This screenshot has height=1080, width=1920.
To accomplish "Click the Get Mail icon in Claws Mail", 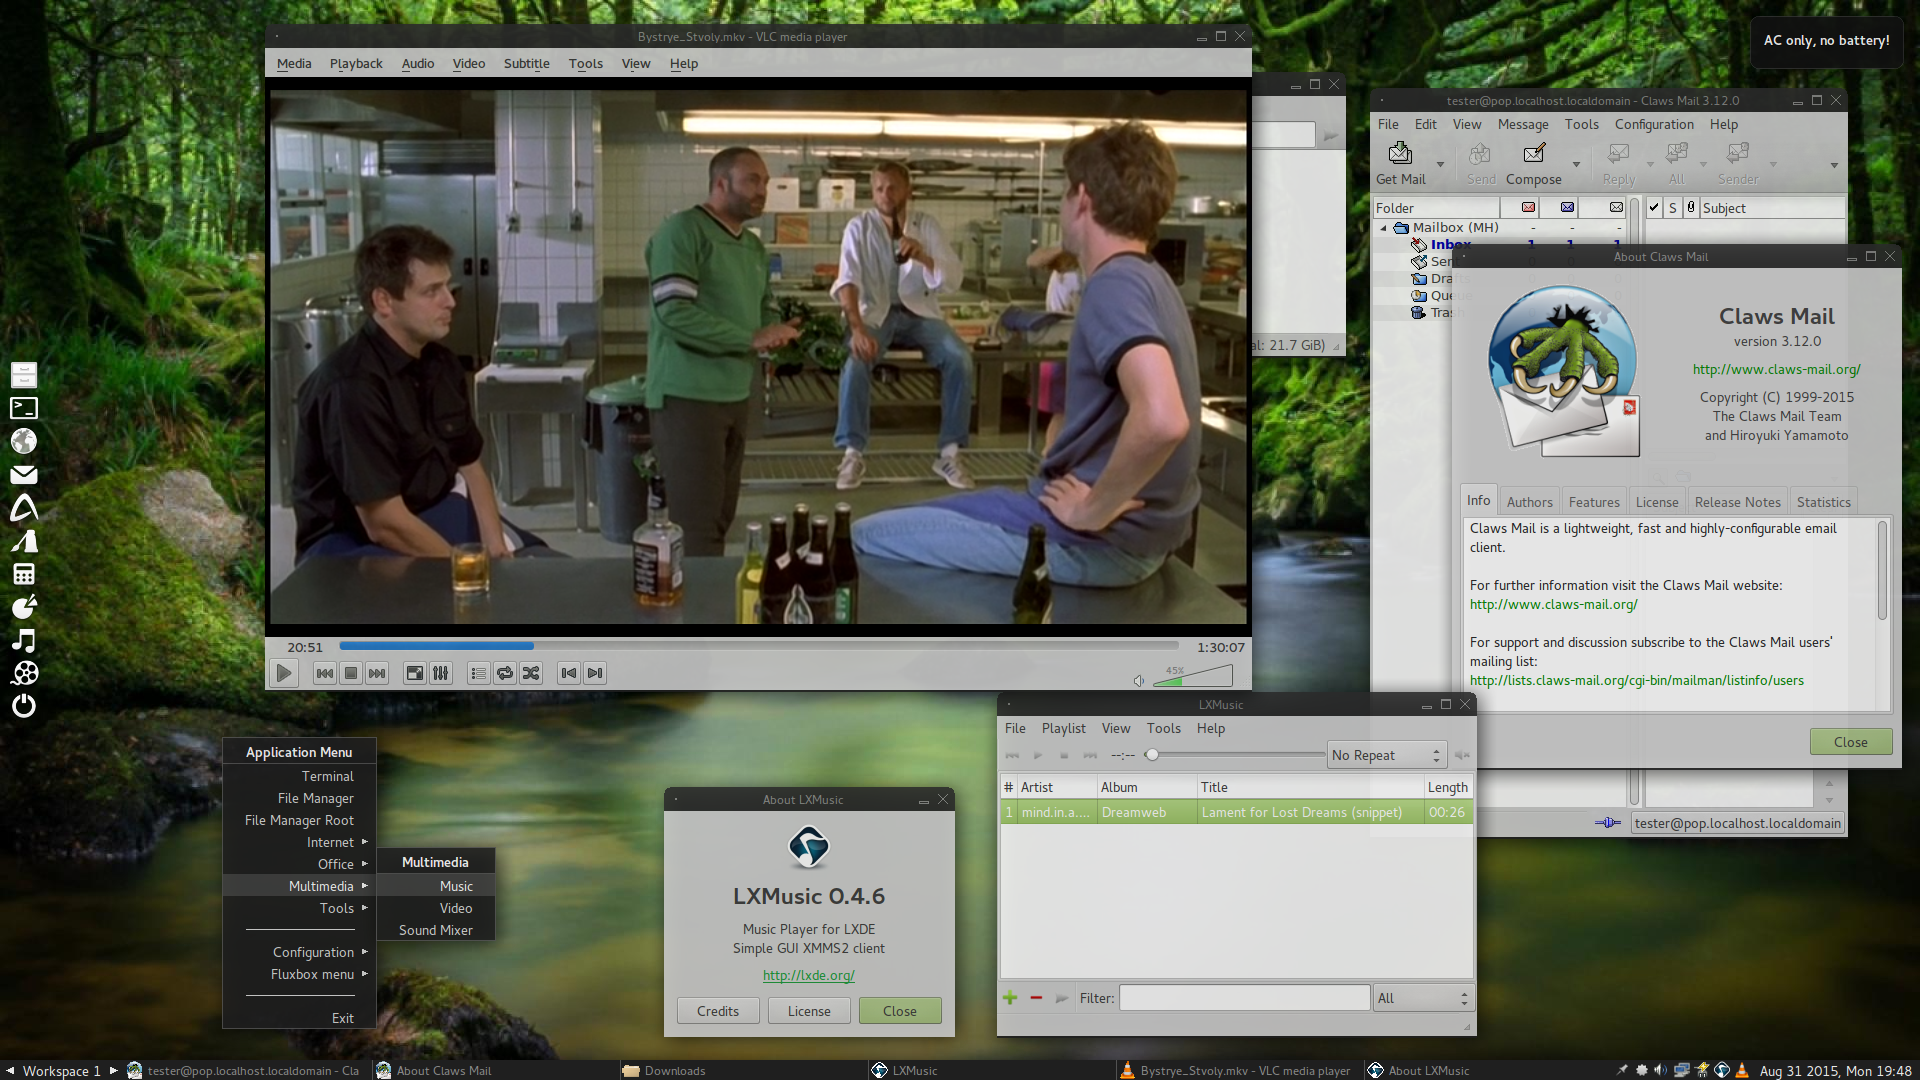I will click(1400, 153).
